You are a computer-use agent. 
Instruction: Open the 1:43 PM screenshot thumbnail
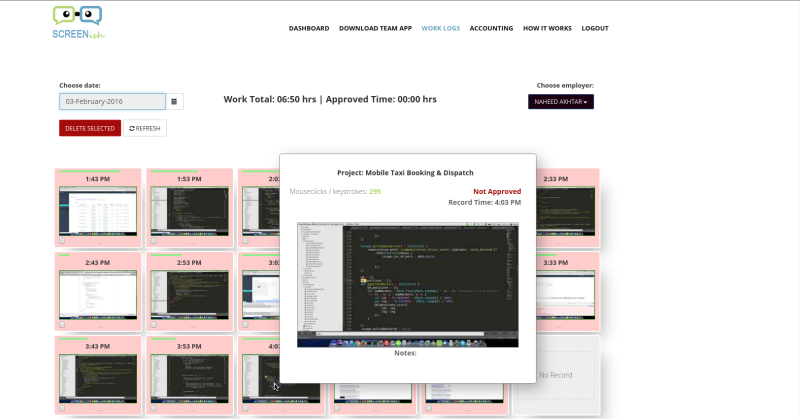click(x=98, y=211)
